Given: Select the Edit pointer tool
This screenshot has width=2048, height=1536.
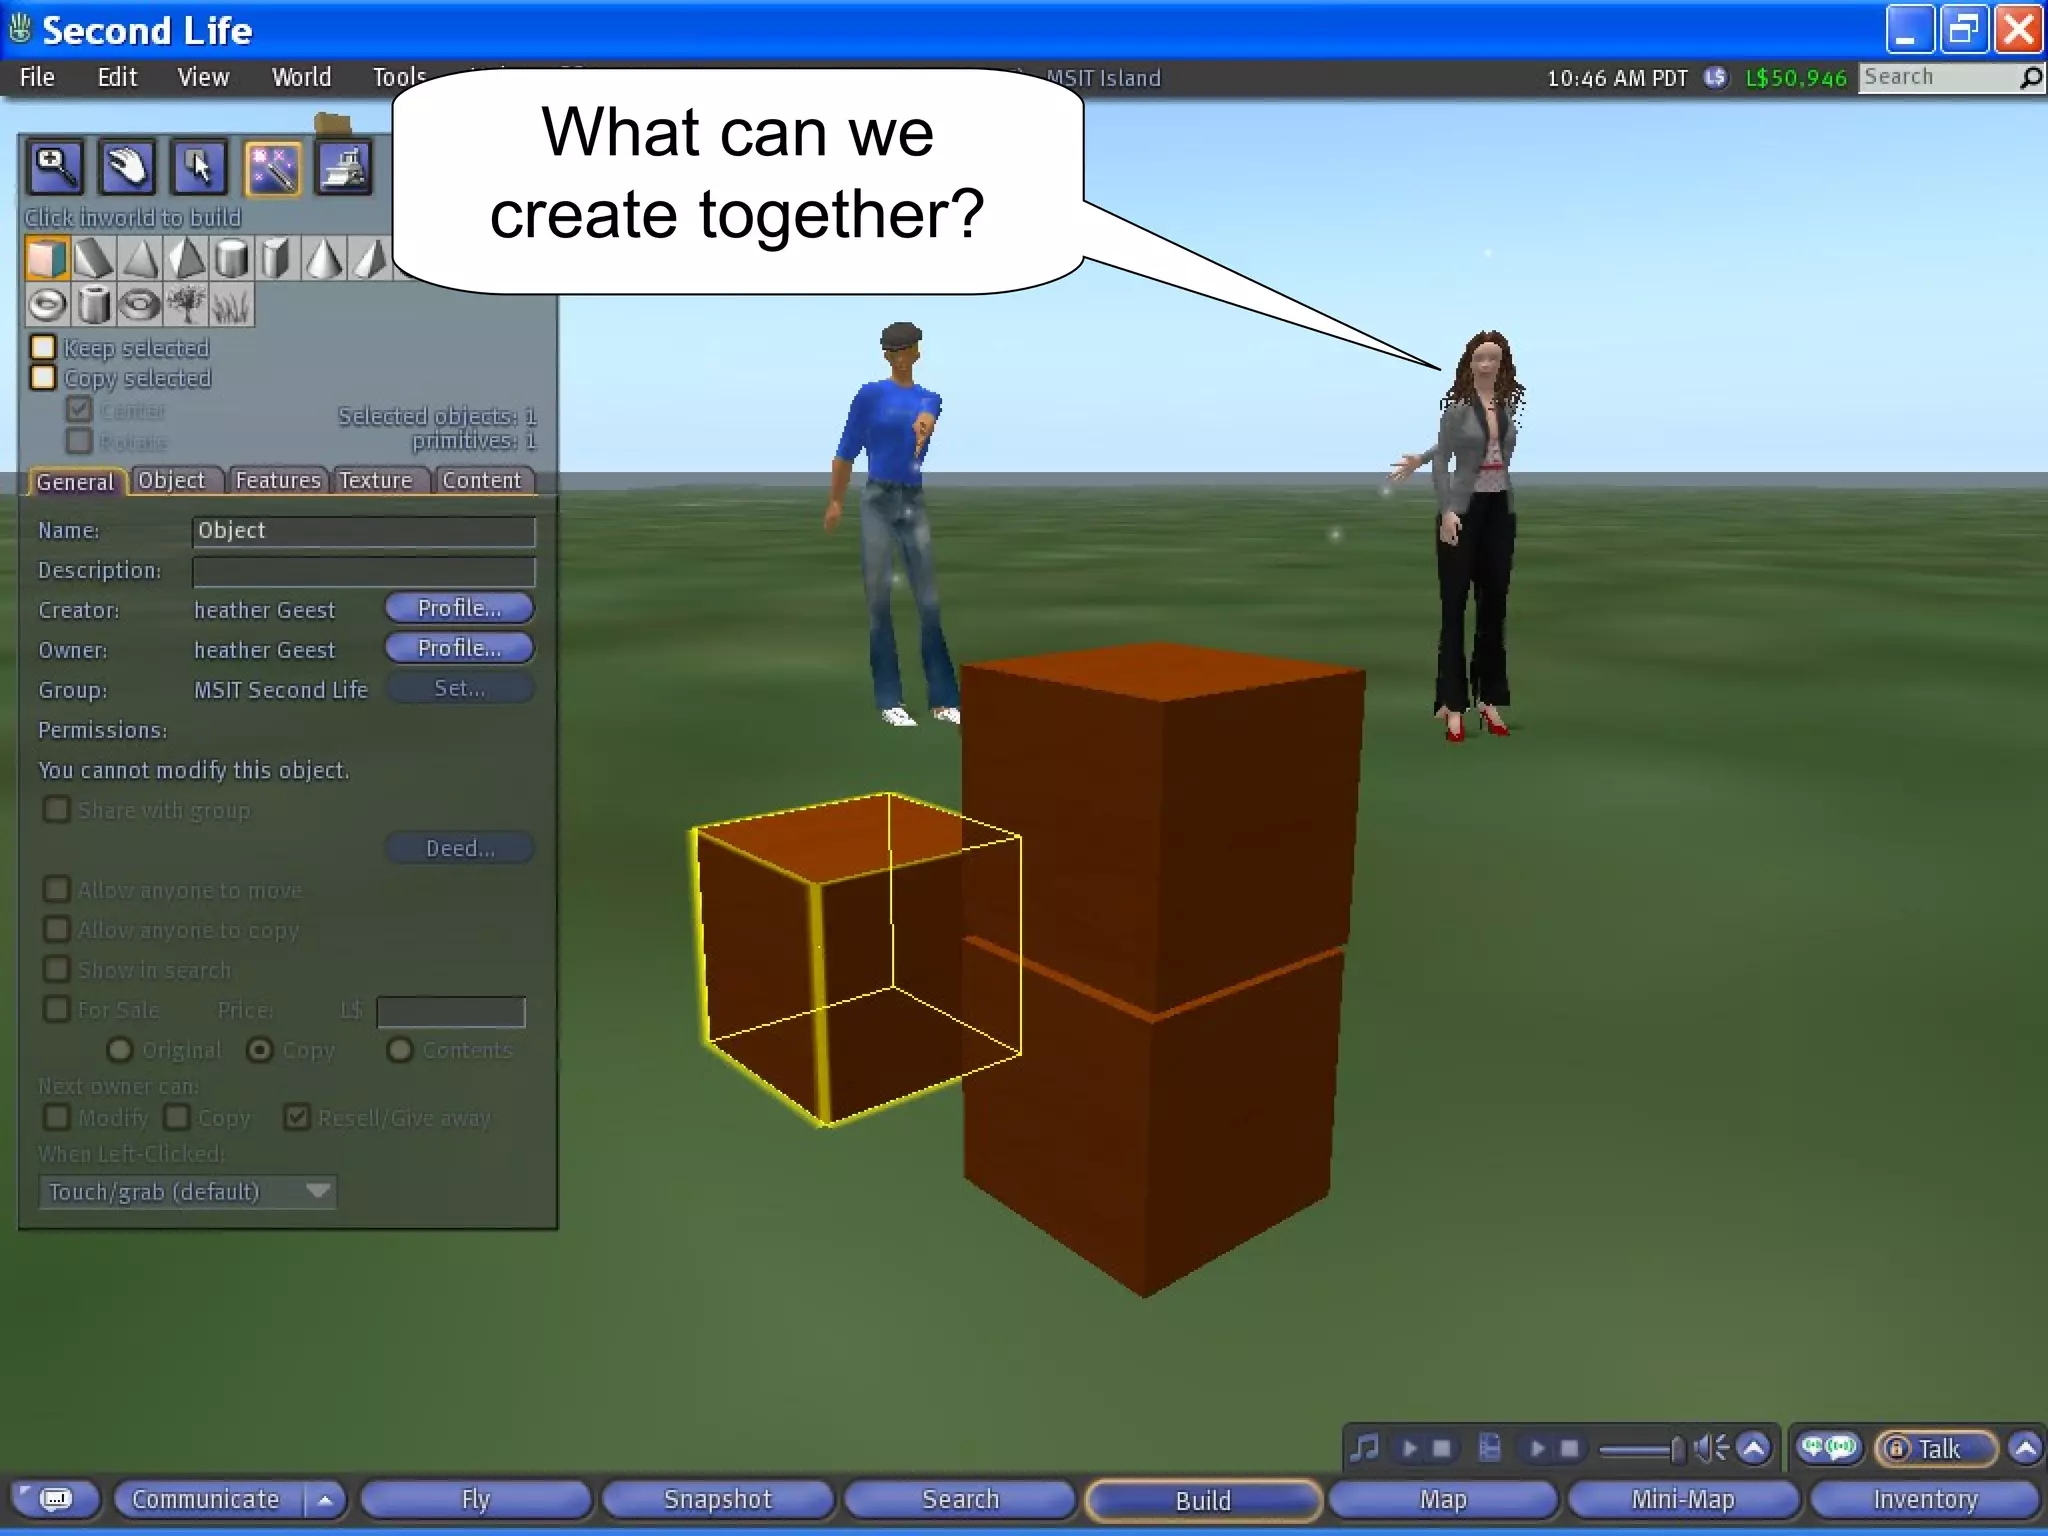Looking at the screenshot, I should click(199, 167).
